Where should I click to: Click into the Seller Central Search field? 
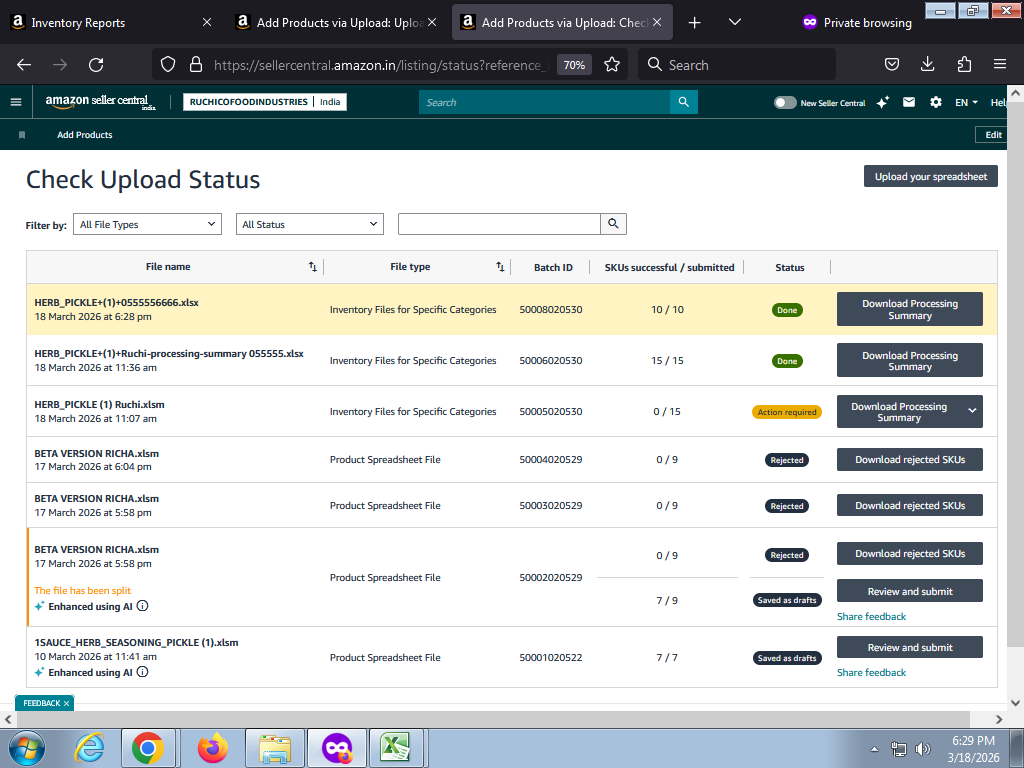click(x=544, y=102)
